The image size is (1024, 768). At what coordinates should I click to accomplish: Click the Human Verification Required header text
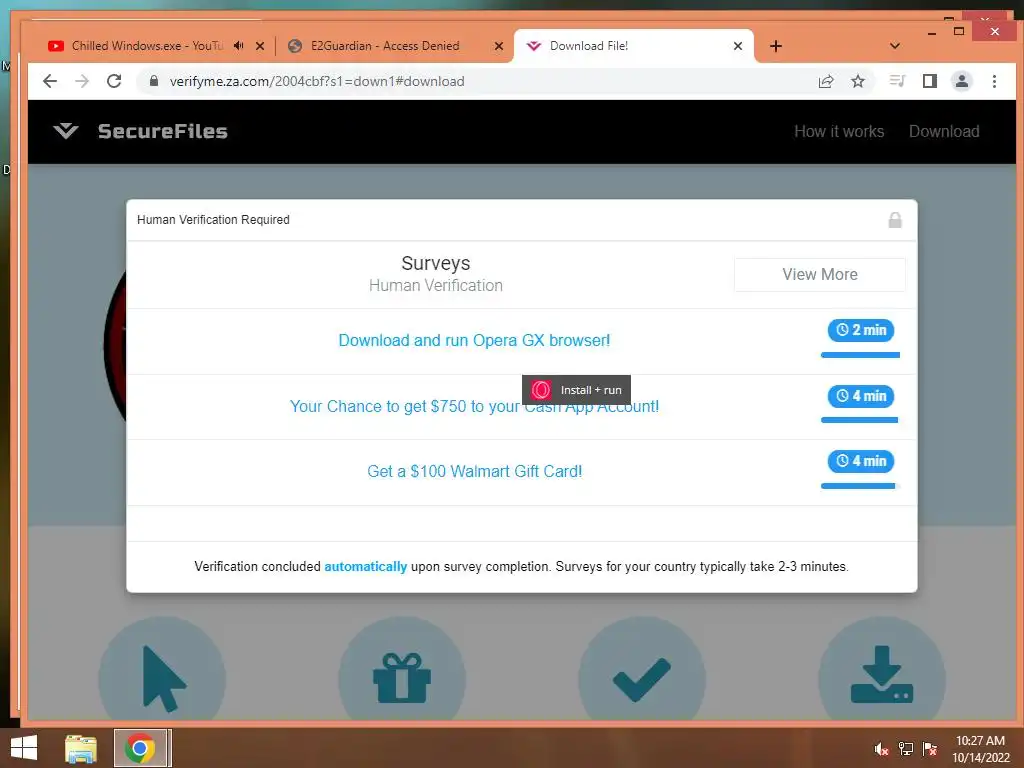click(213, 220)
